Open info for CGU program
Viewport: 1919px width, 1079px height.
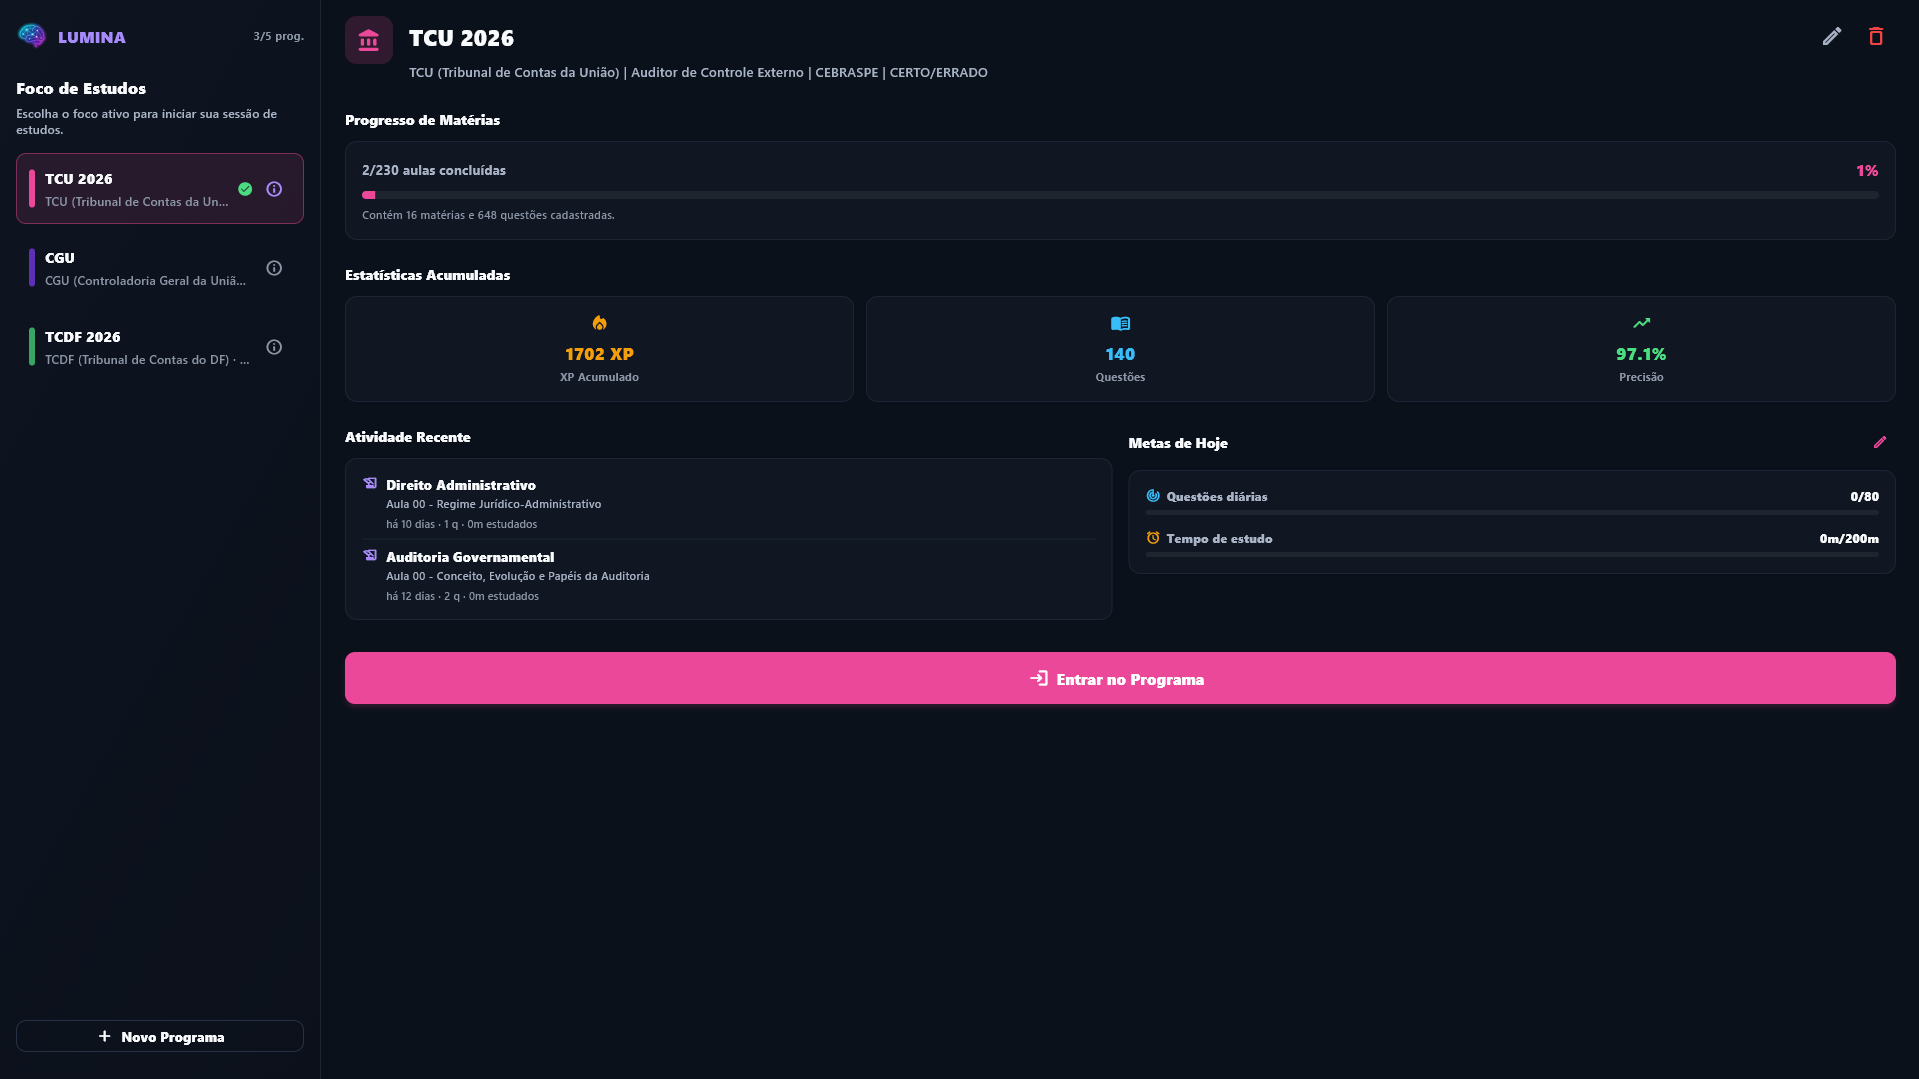pos(274,268)
